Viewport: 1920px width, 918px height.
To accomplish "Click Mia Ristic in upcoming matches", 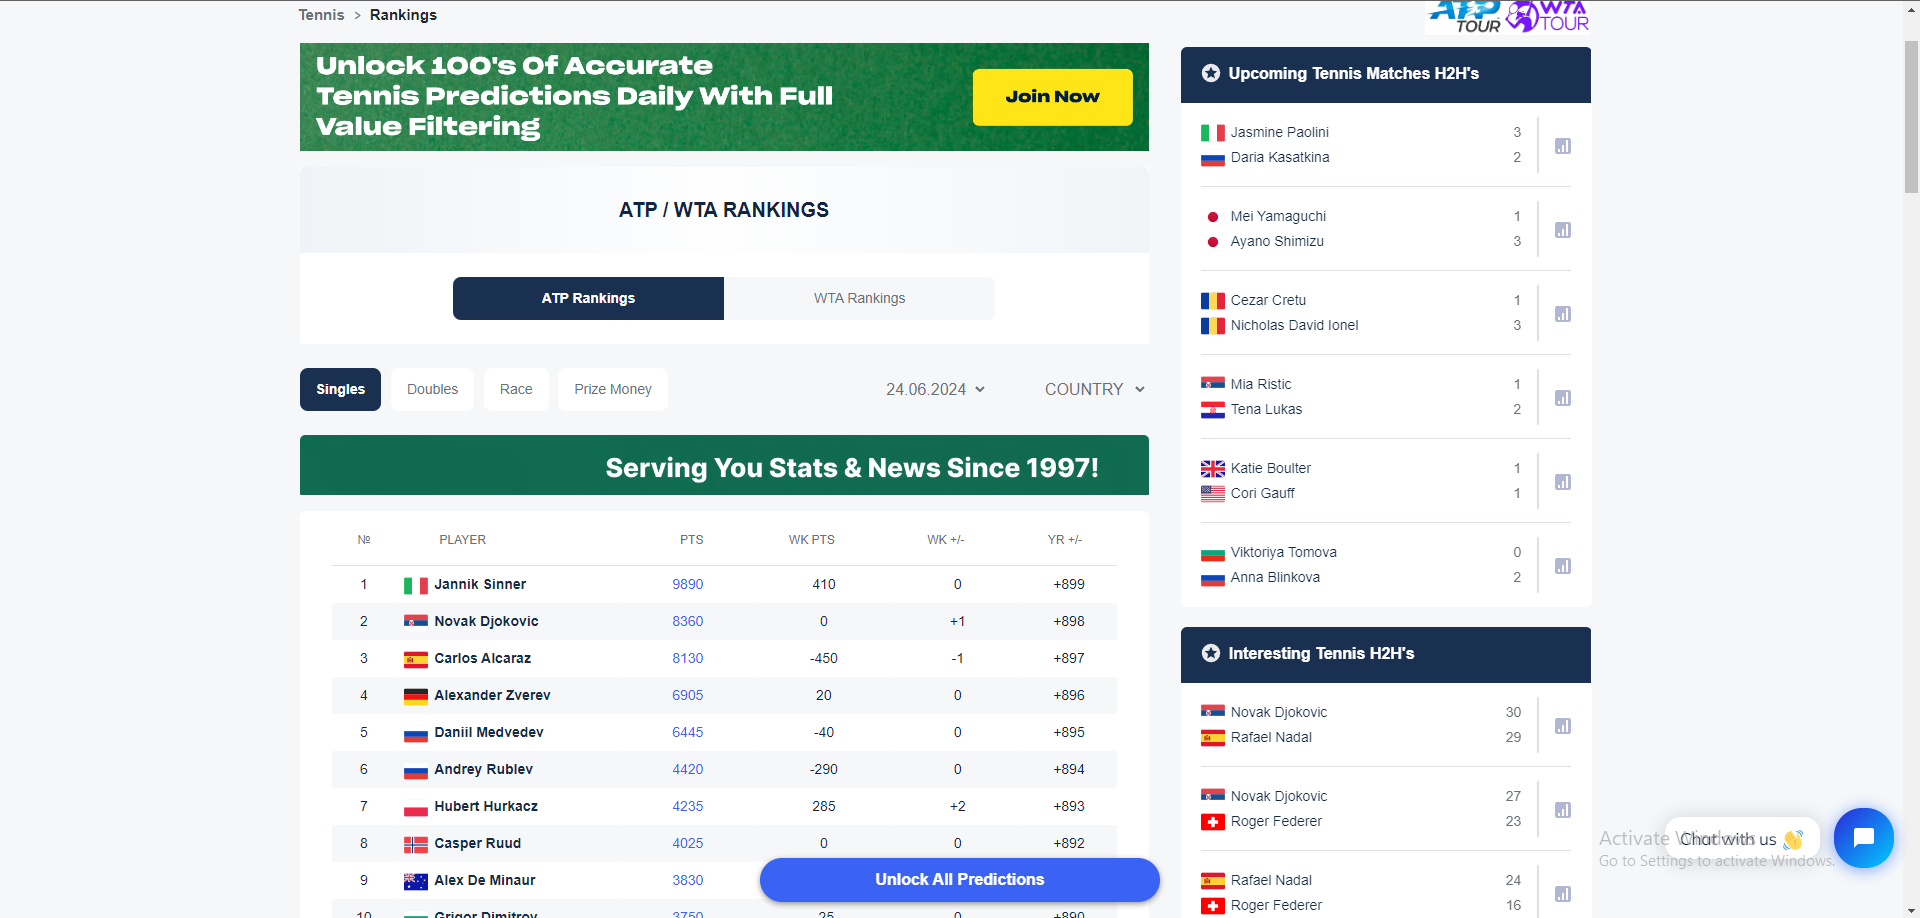I will [1261, 384].
